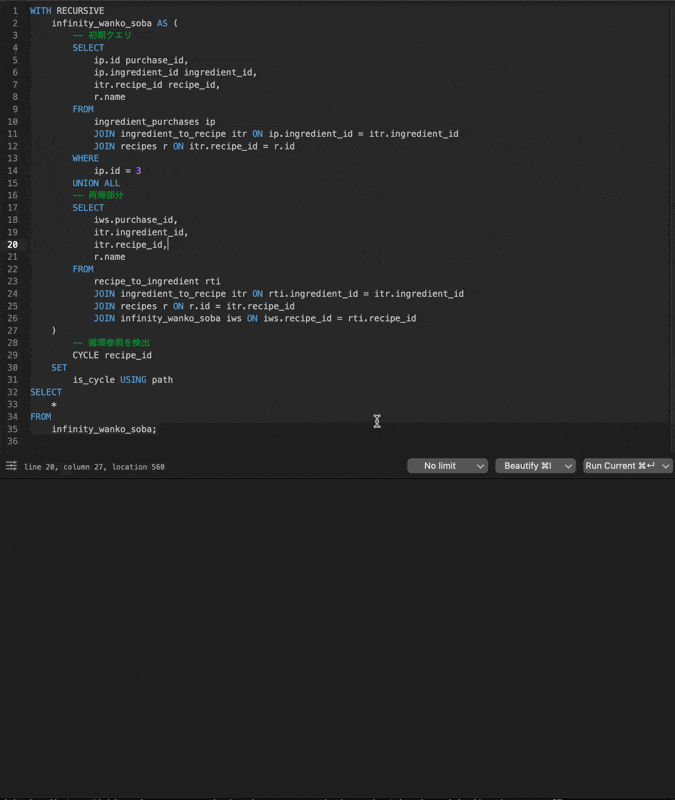
Task: Click JOIN recipes r on line 25
Action: pyautogui.click(x=194, y=306)
